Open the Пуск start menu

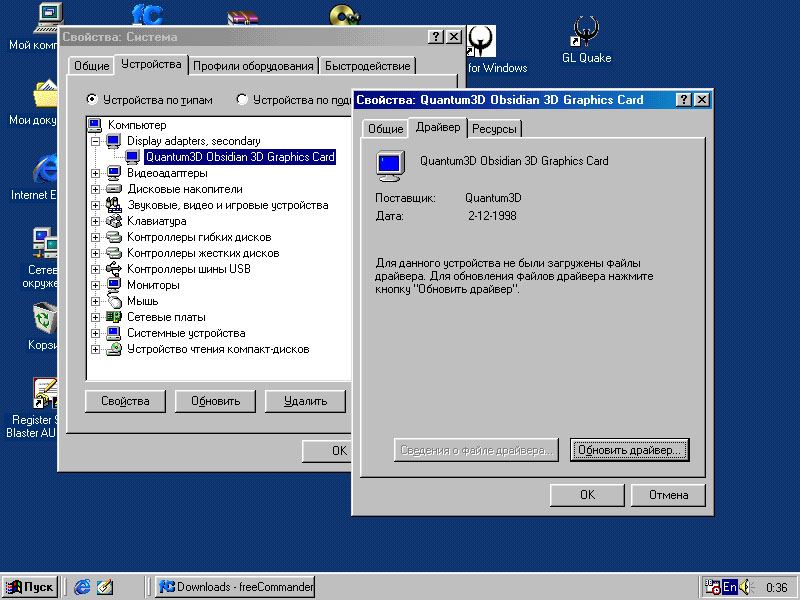(x=30, y=587)
